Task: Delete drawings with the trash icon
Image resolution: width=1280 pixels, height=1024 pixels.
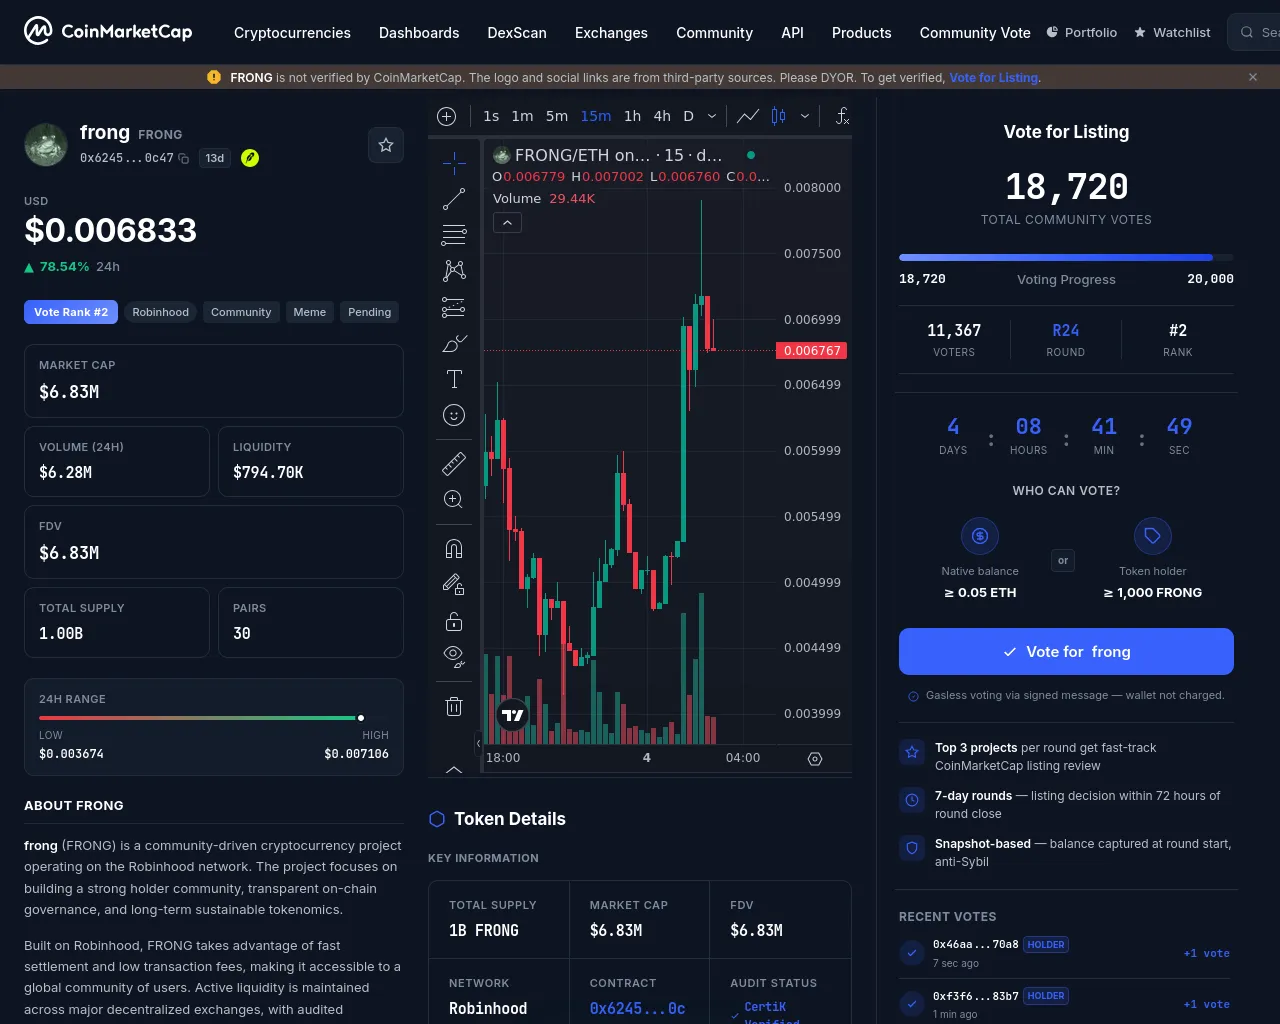Action: pyautogui.click(x=454, y=706)
